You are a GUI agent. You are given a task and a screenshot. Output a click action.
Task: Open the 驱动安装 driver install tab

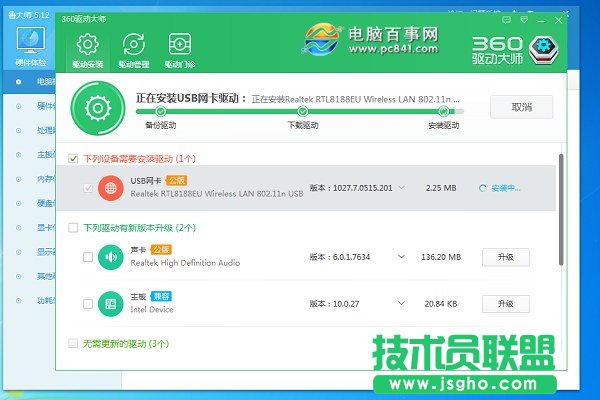(87, 50)
